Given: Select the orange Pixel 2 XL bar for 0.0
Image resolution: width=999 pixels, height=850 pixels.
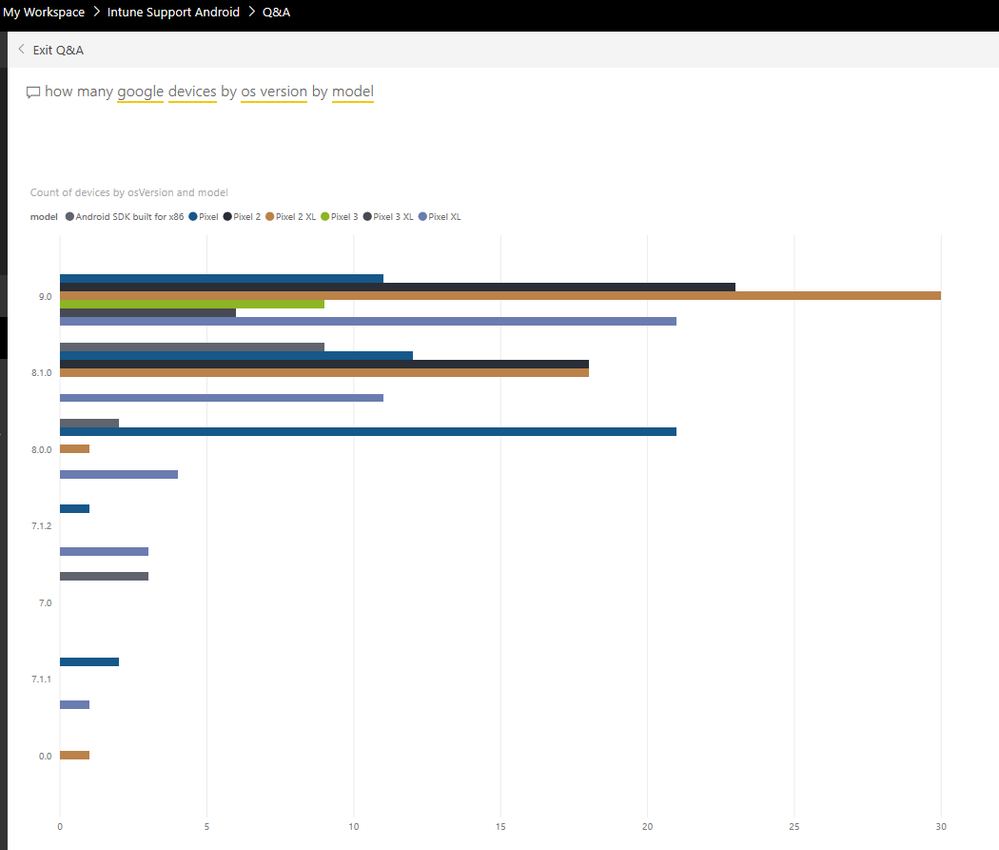Looking at the screenshot, I should tap(75, 755).
